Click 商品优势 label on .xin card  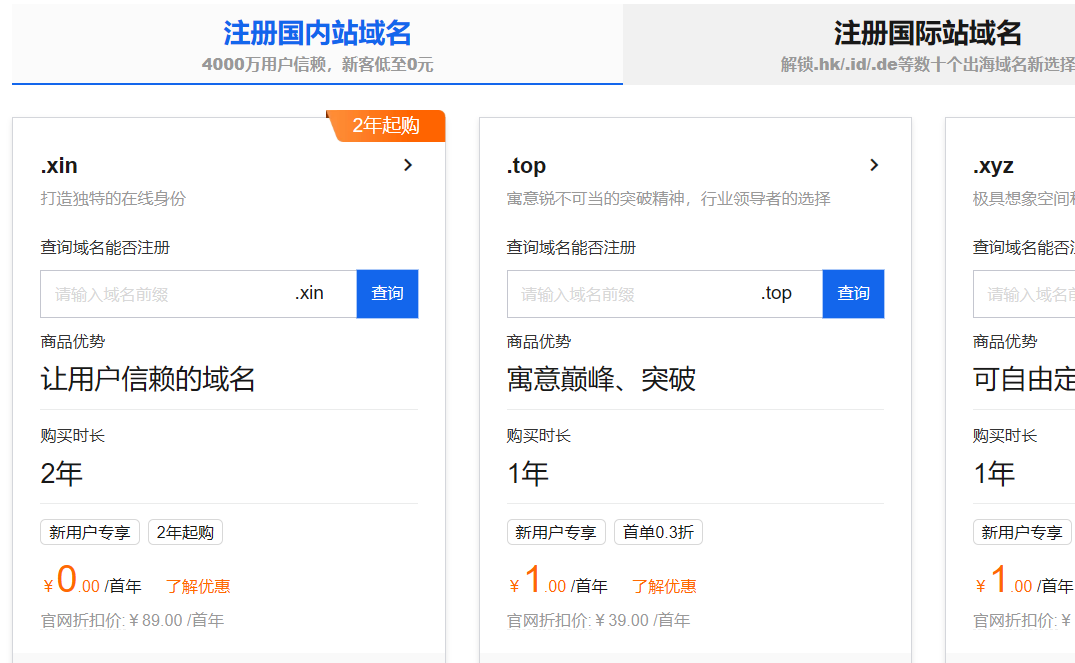pyautogui.click(x=73, y=341)
